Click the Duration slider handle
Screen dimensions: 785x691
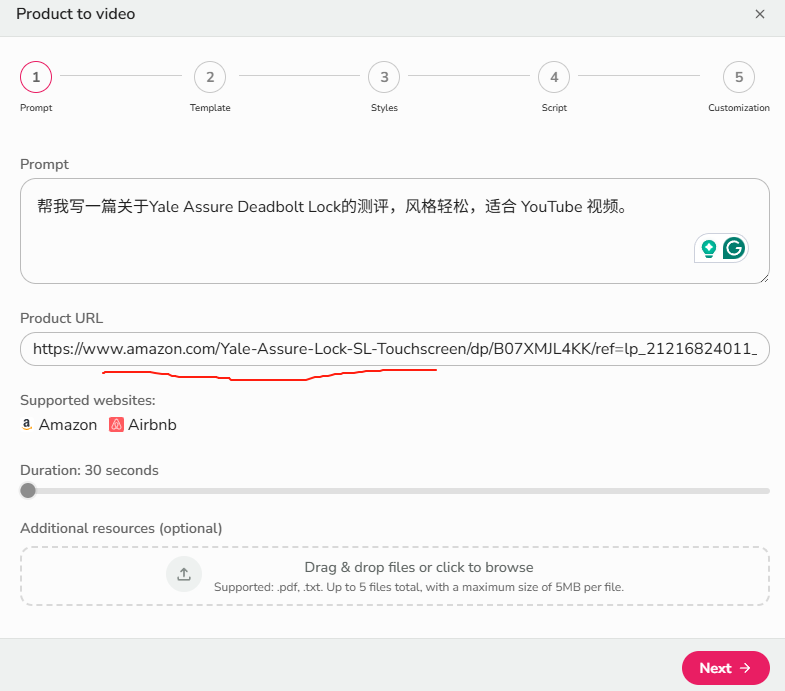pyautogui.click(x=28, y=490)
